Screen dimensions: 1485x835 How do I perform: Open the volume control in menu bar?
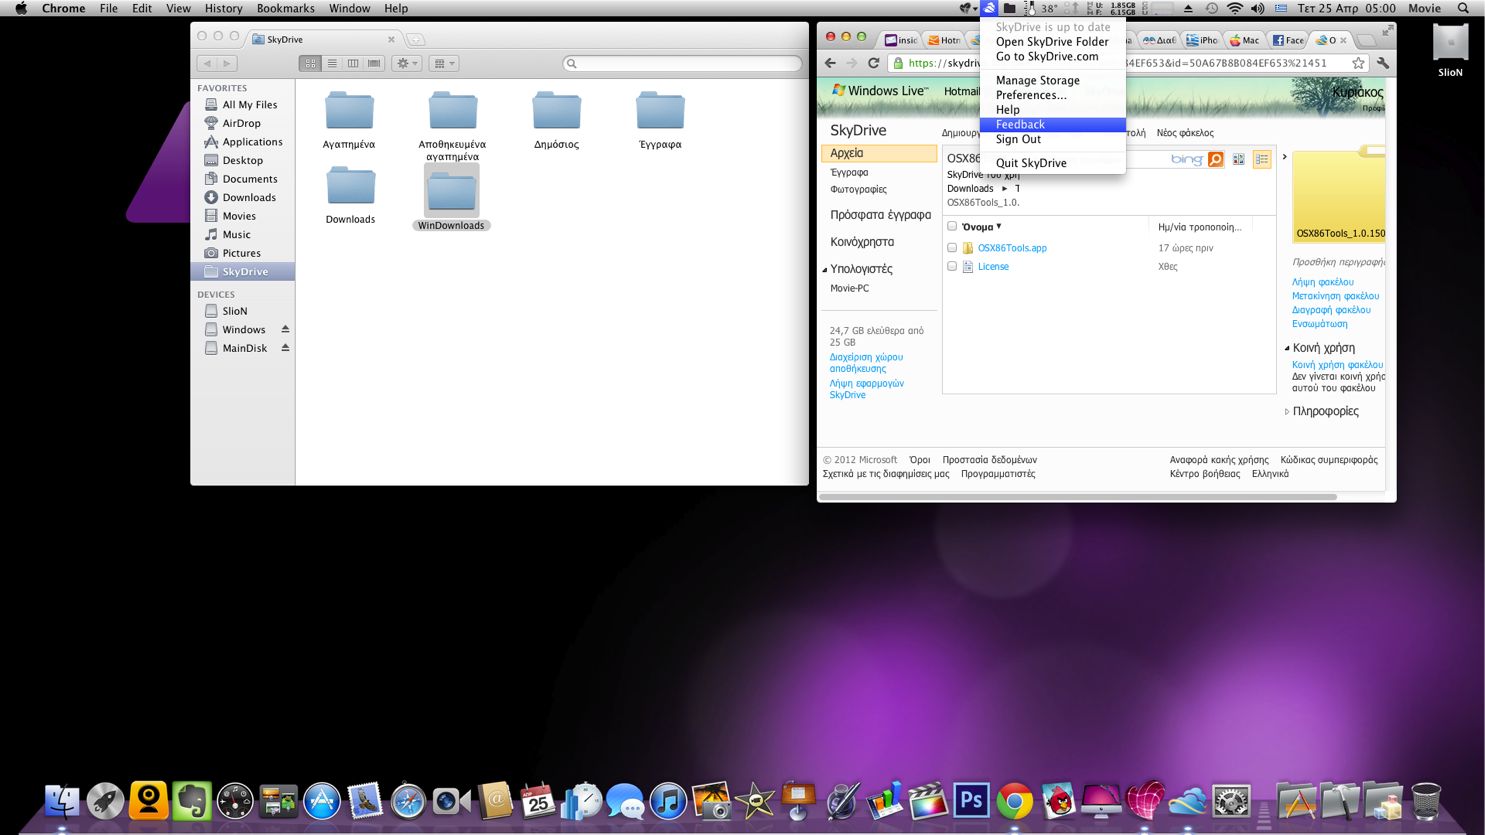coord(1257,8)
